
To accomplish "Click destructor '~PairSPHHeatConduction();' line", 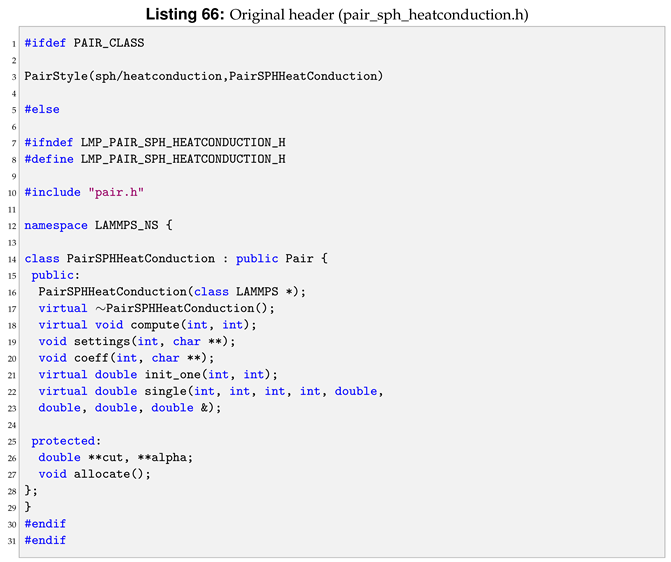I will click(157, 308).
